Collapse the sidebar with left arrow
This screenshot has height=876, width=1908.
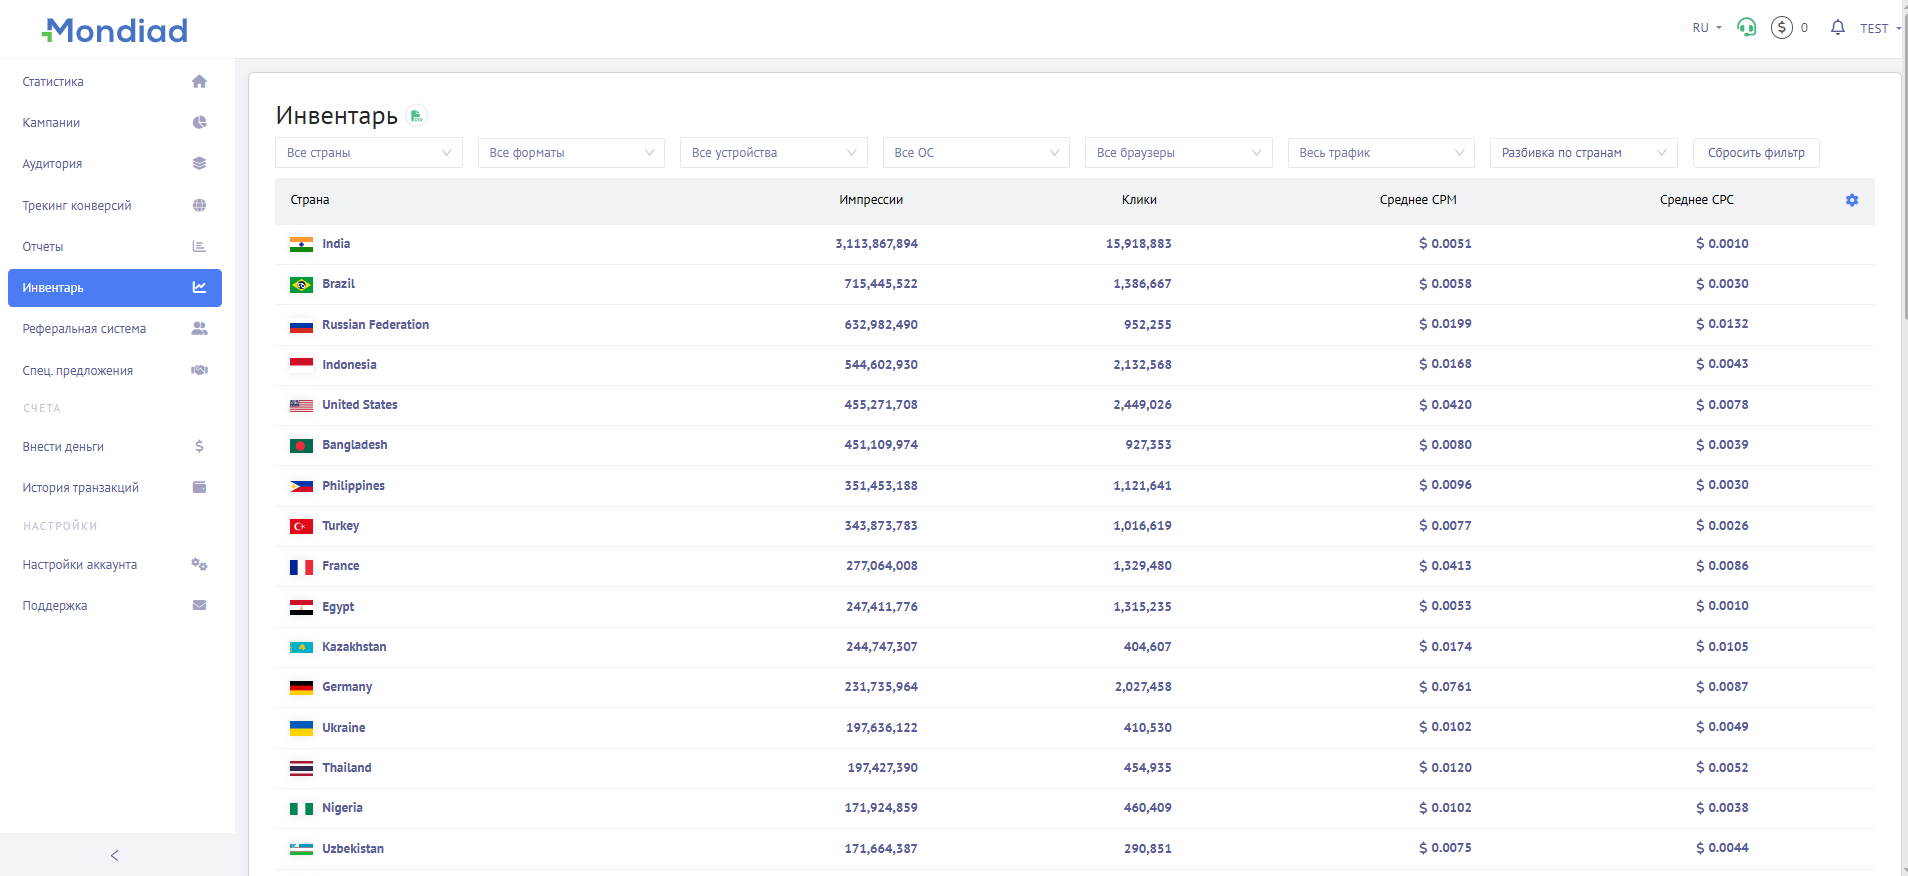[115, 855]
